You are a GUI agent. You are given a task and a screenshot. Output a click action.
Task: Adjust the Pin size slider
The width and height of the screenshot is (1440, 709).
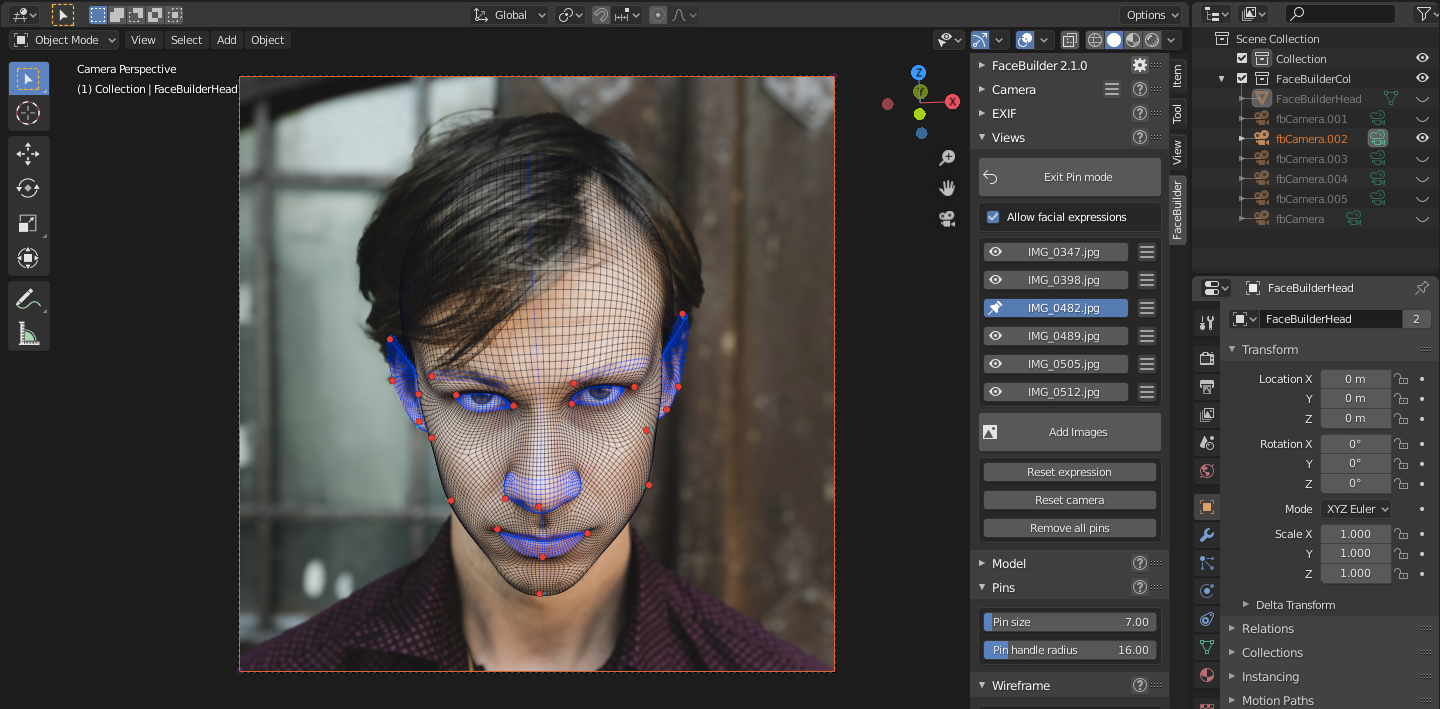[x=1069, y=621]
